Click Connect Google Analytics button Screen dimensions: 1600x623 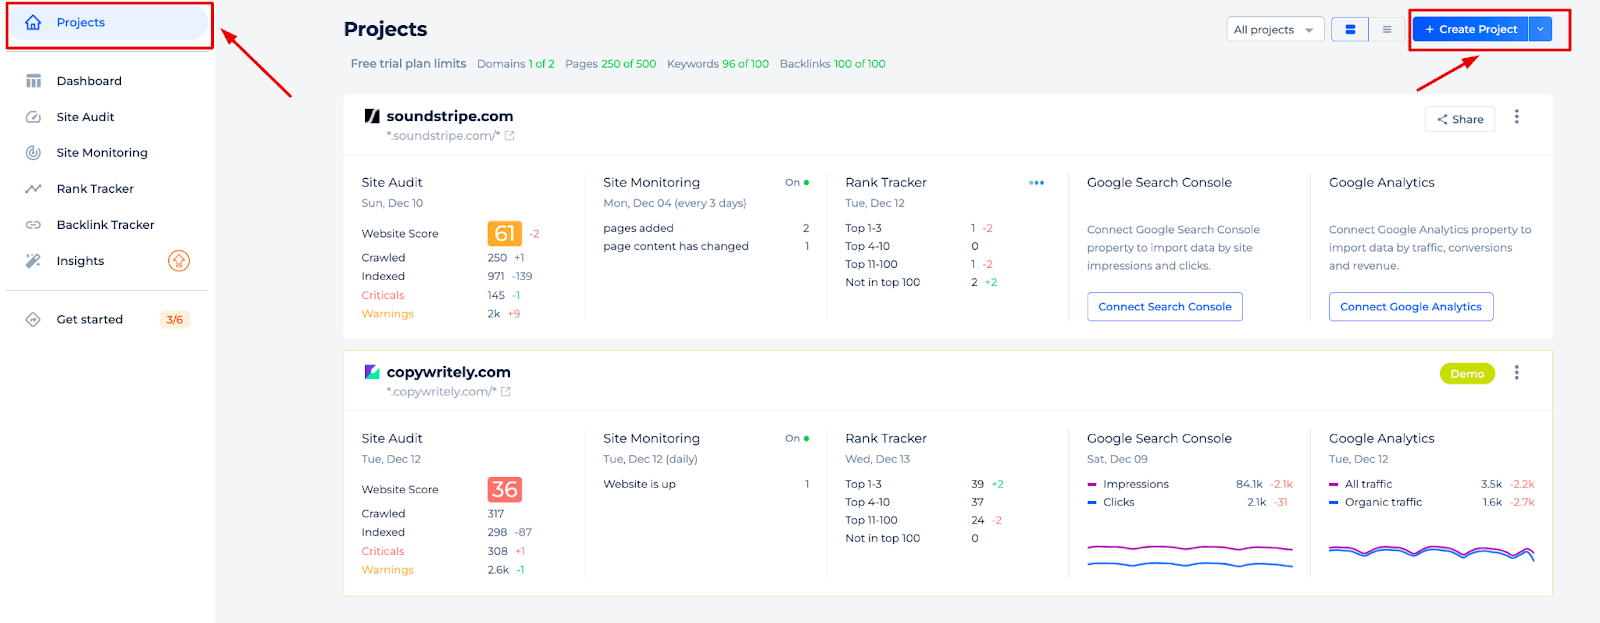coord(1411,307)
